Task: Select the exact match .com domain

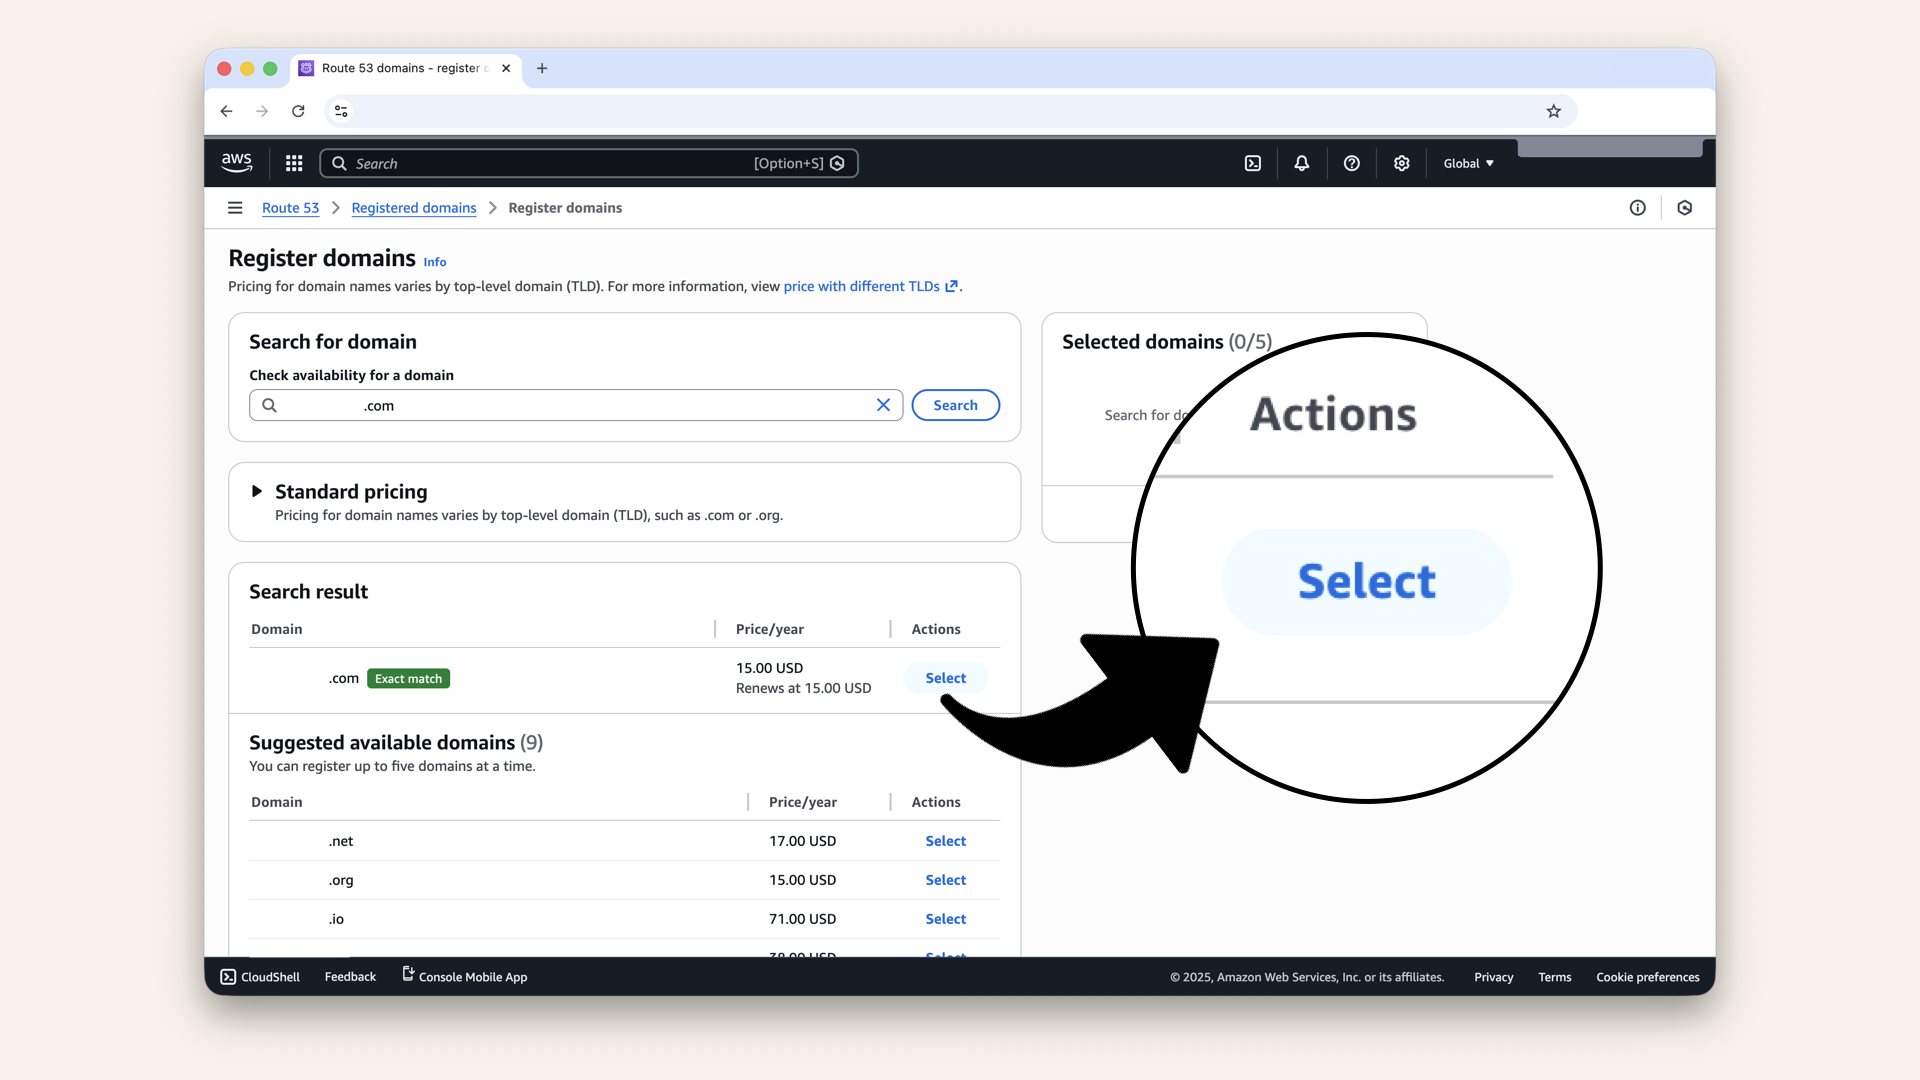Action: pos(945,678)
